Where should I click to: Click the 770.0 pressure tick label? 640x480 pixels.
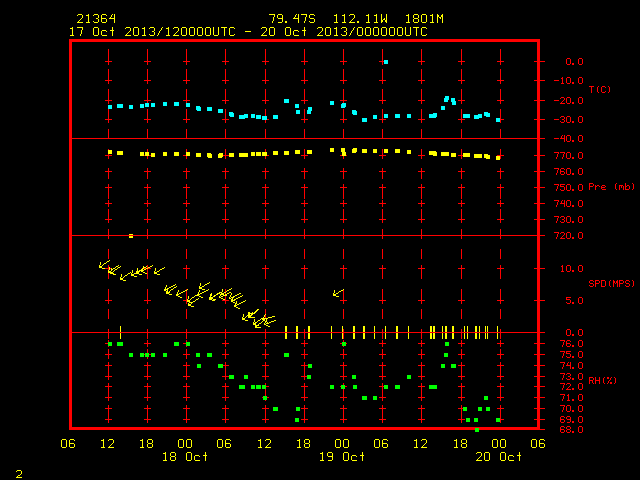tap(569, 156)
